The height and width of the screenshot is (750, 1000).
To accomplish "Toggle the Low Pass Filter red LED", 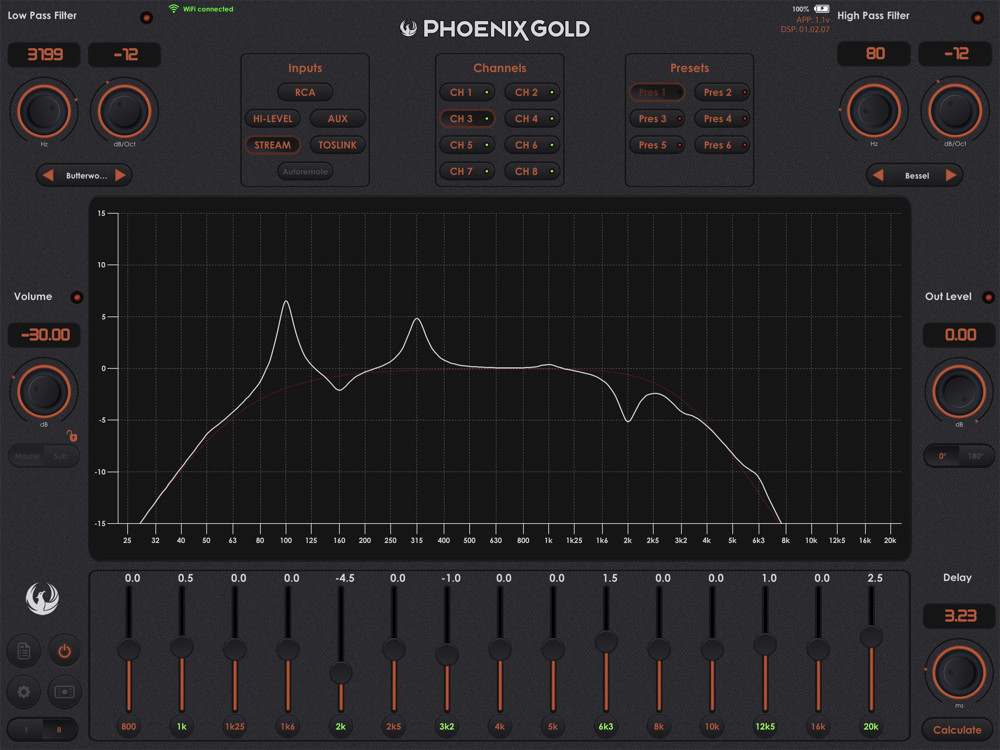I will pos(147,18).
